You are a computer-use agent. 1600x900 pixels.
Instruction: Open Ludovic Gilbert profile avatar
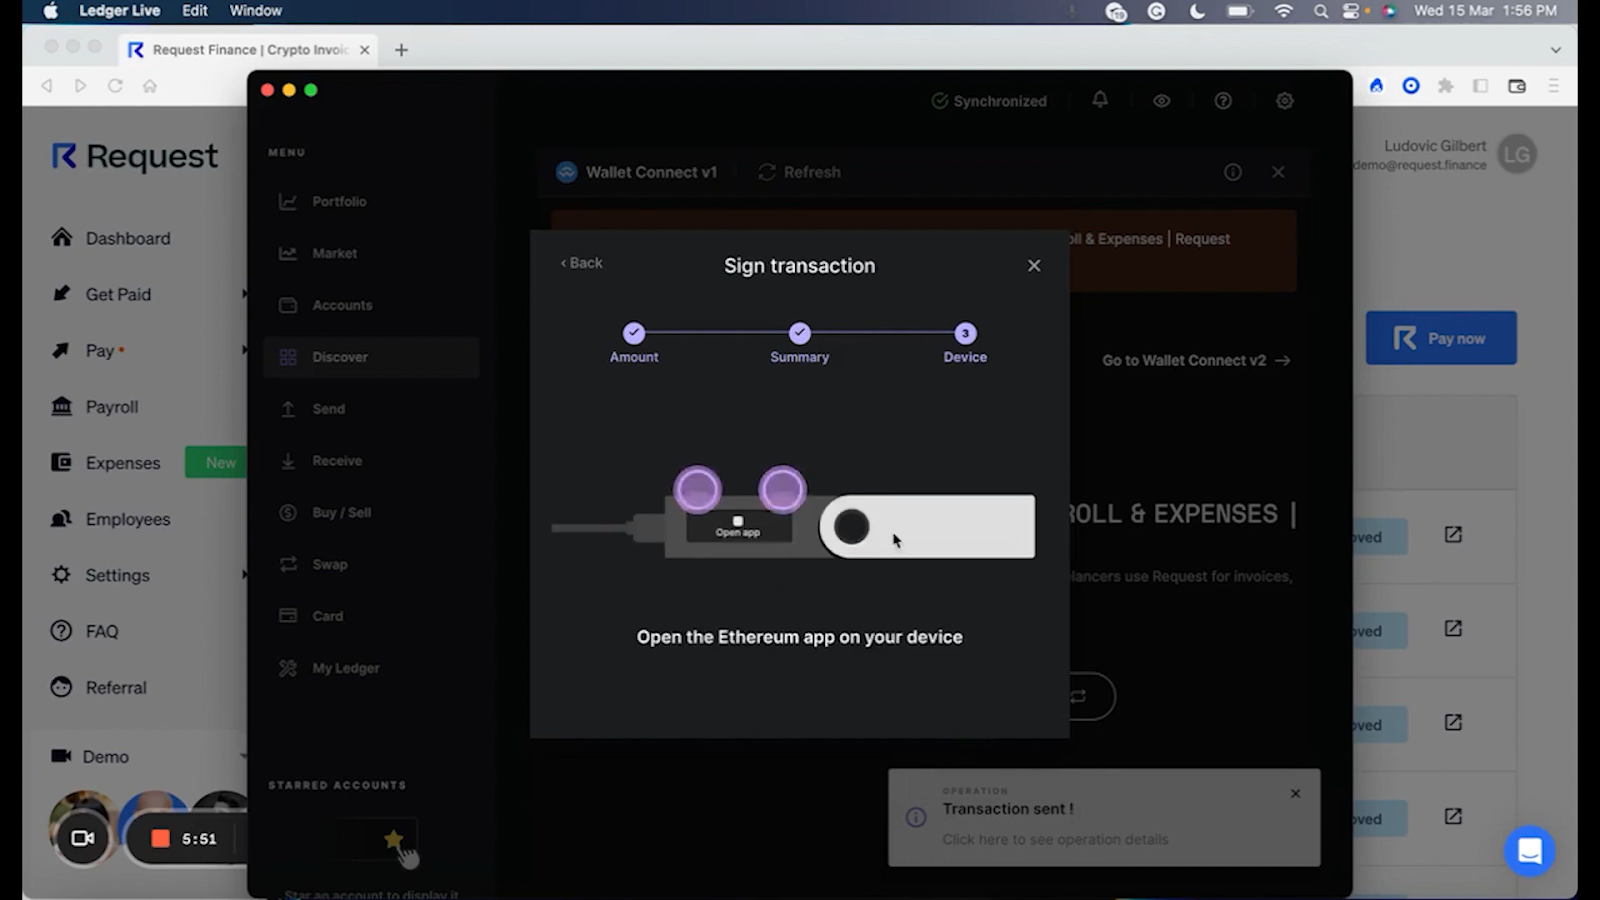pos(1517,154)
